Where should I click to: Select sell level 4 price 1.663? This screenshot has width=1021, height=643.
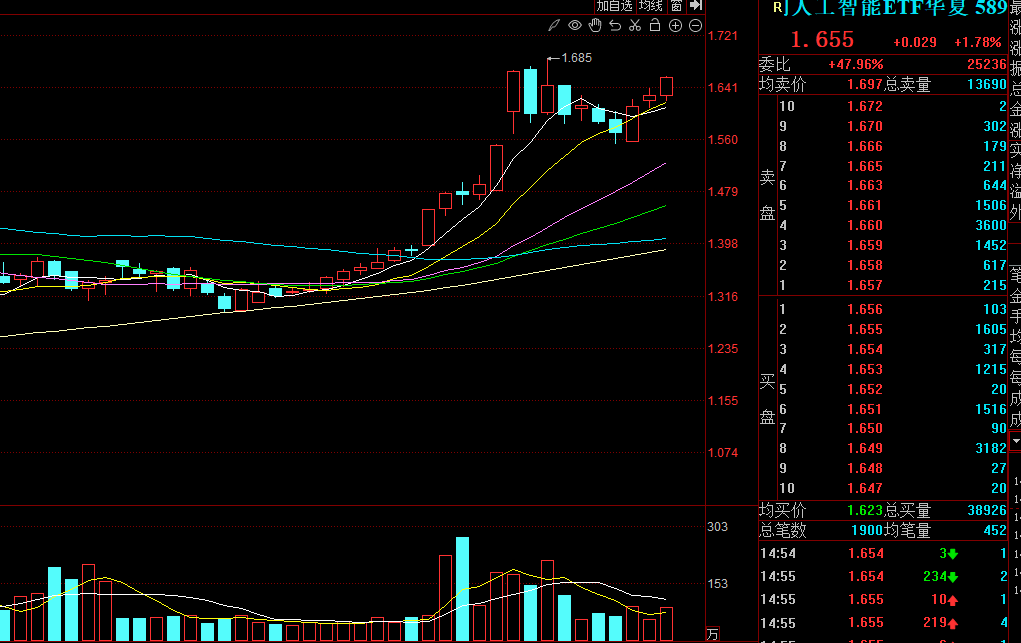coord(864,185)
